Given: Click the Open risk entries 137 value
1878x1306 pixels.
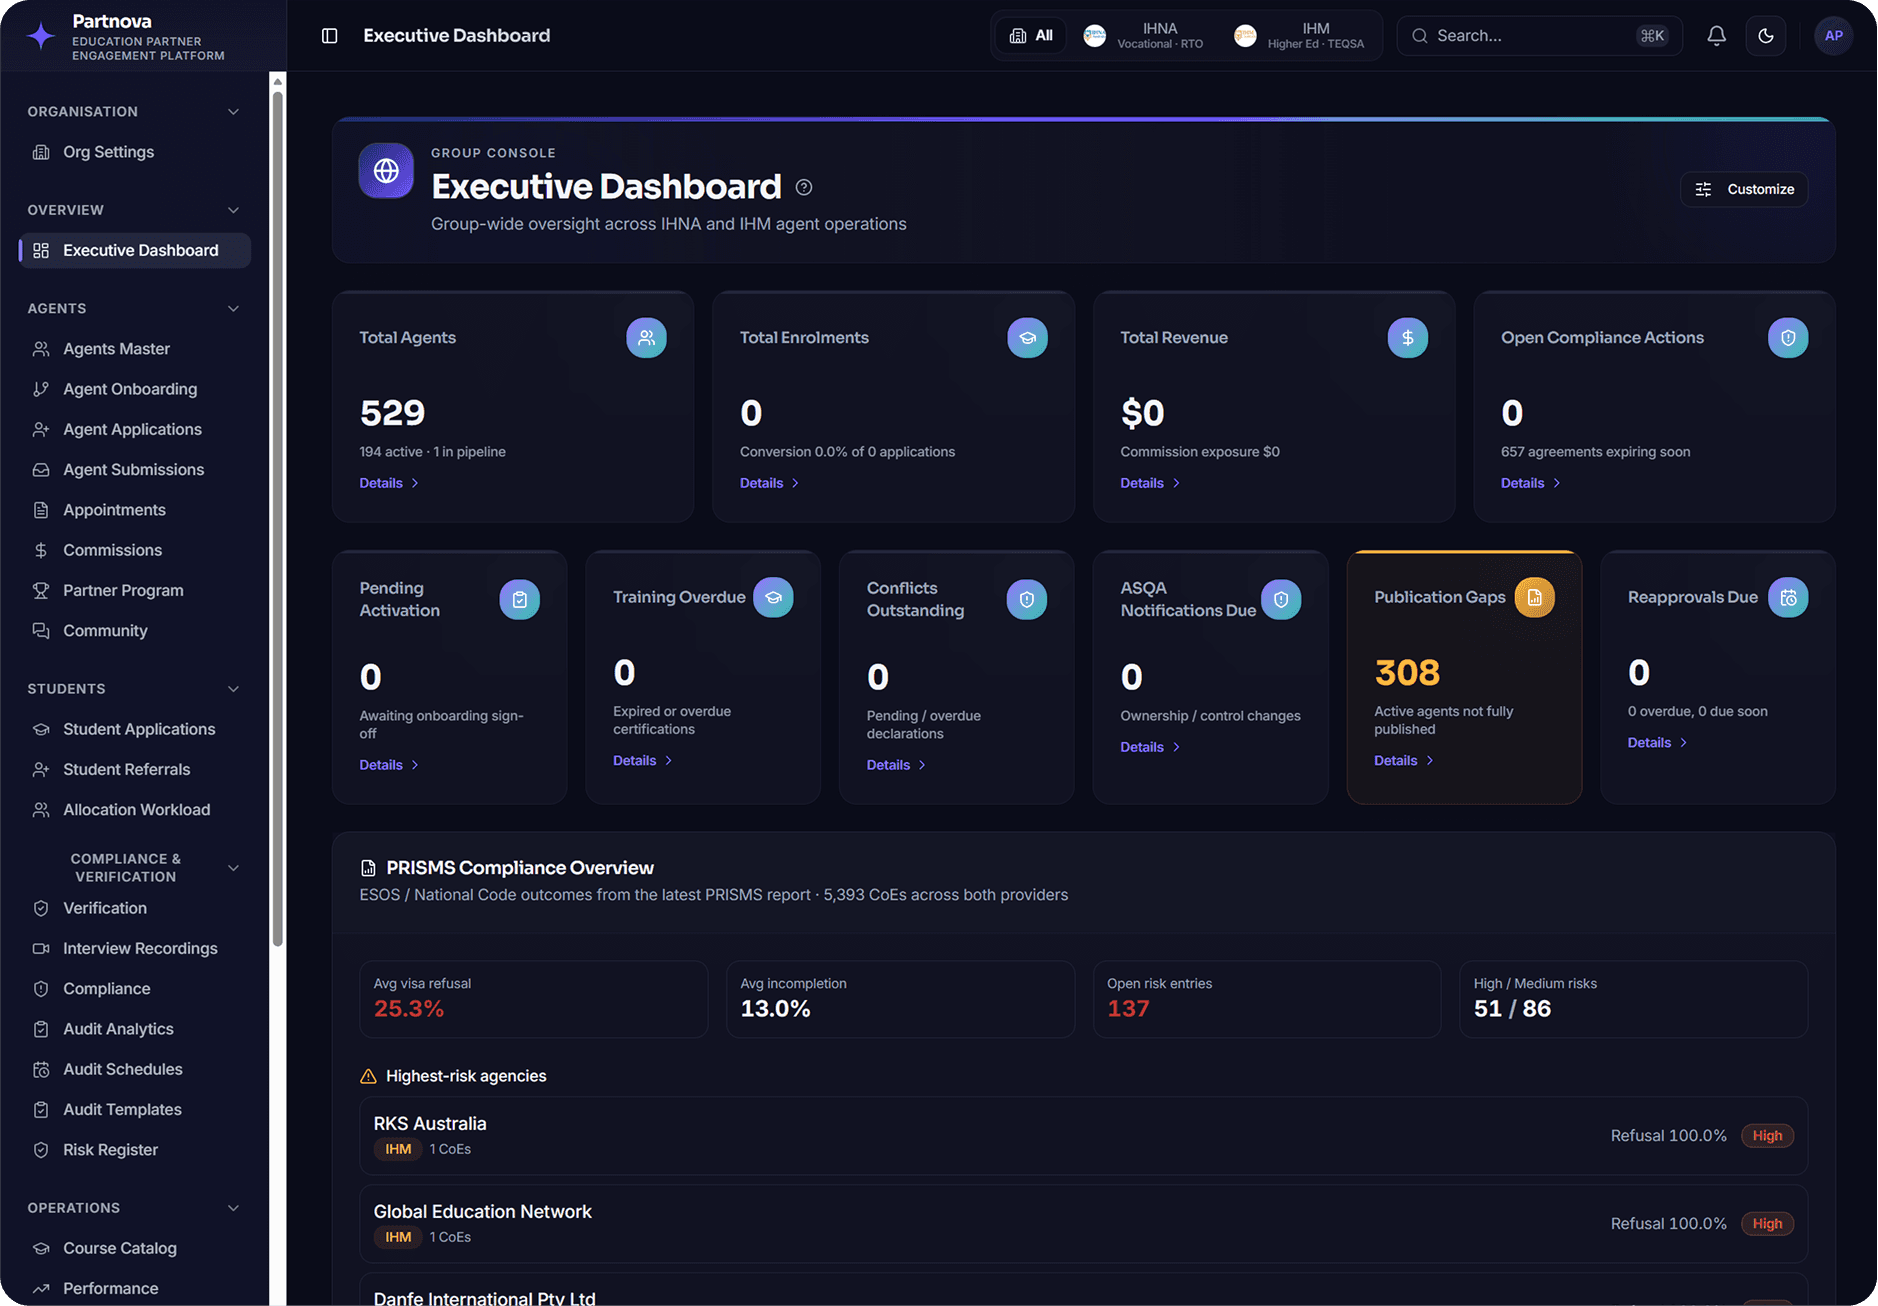Looking at the screenshot, I should pos(1128,1009).
